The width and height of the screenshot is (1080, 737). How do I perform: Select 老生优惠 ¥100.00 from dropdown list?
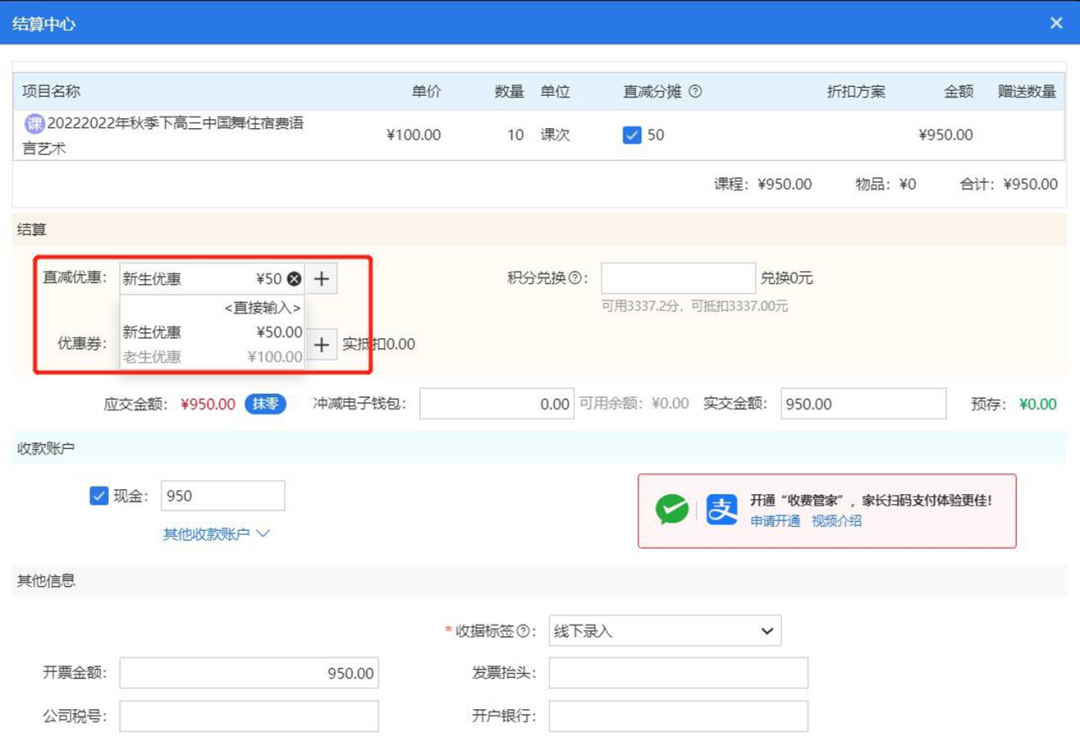[212, 357]
